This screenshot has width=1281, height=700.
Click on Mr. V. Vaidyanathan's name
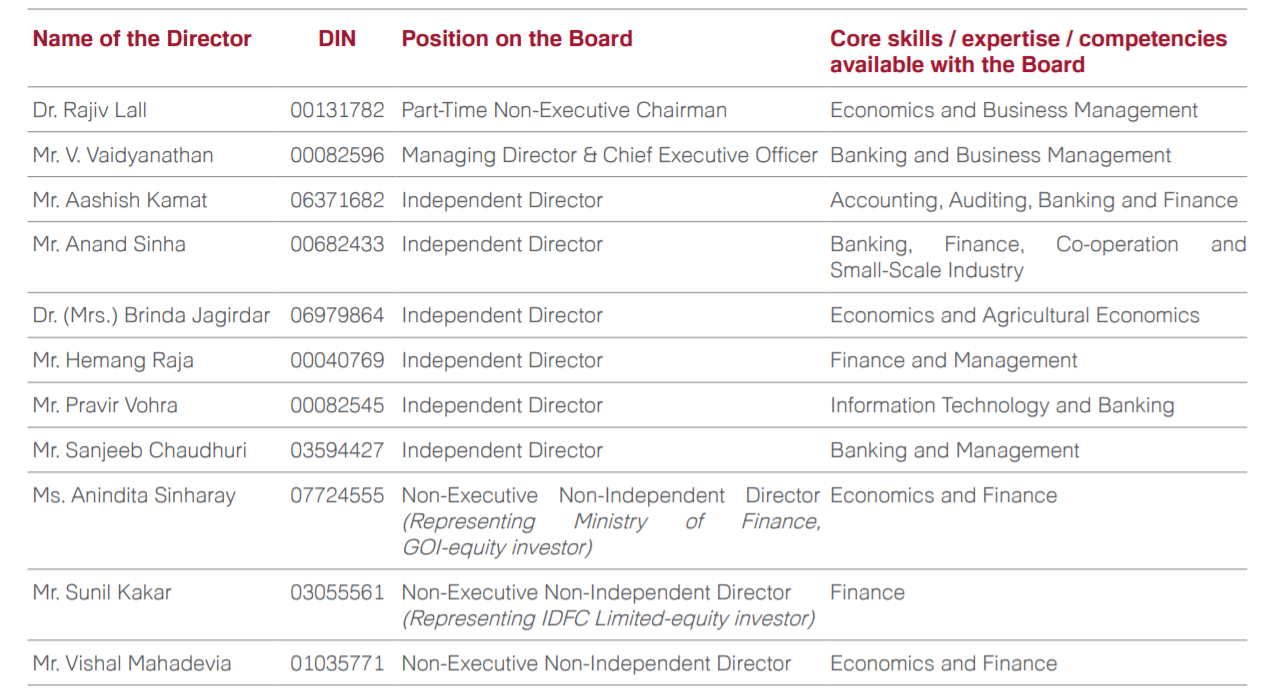tap(123, 155)
